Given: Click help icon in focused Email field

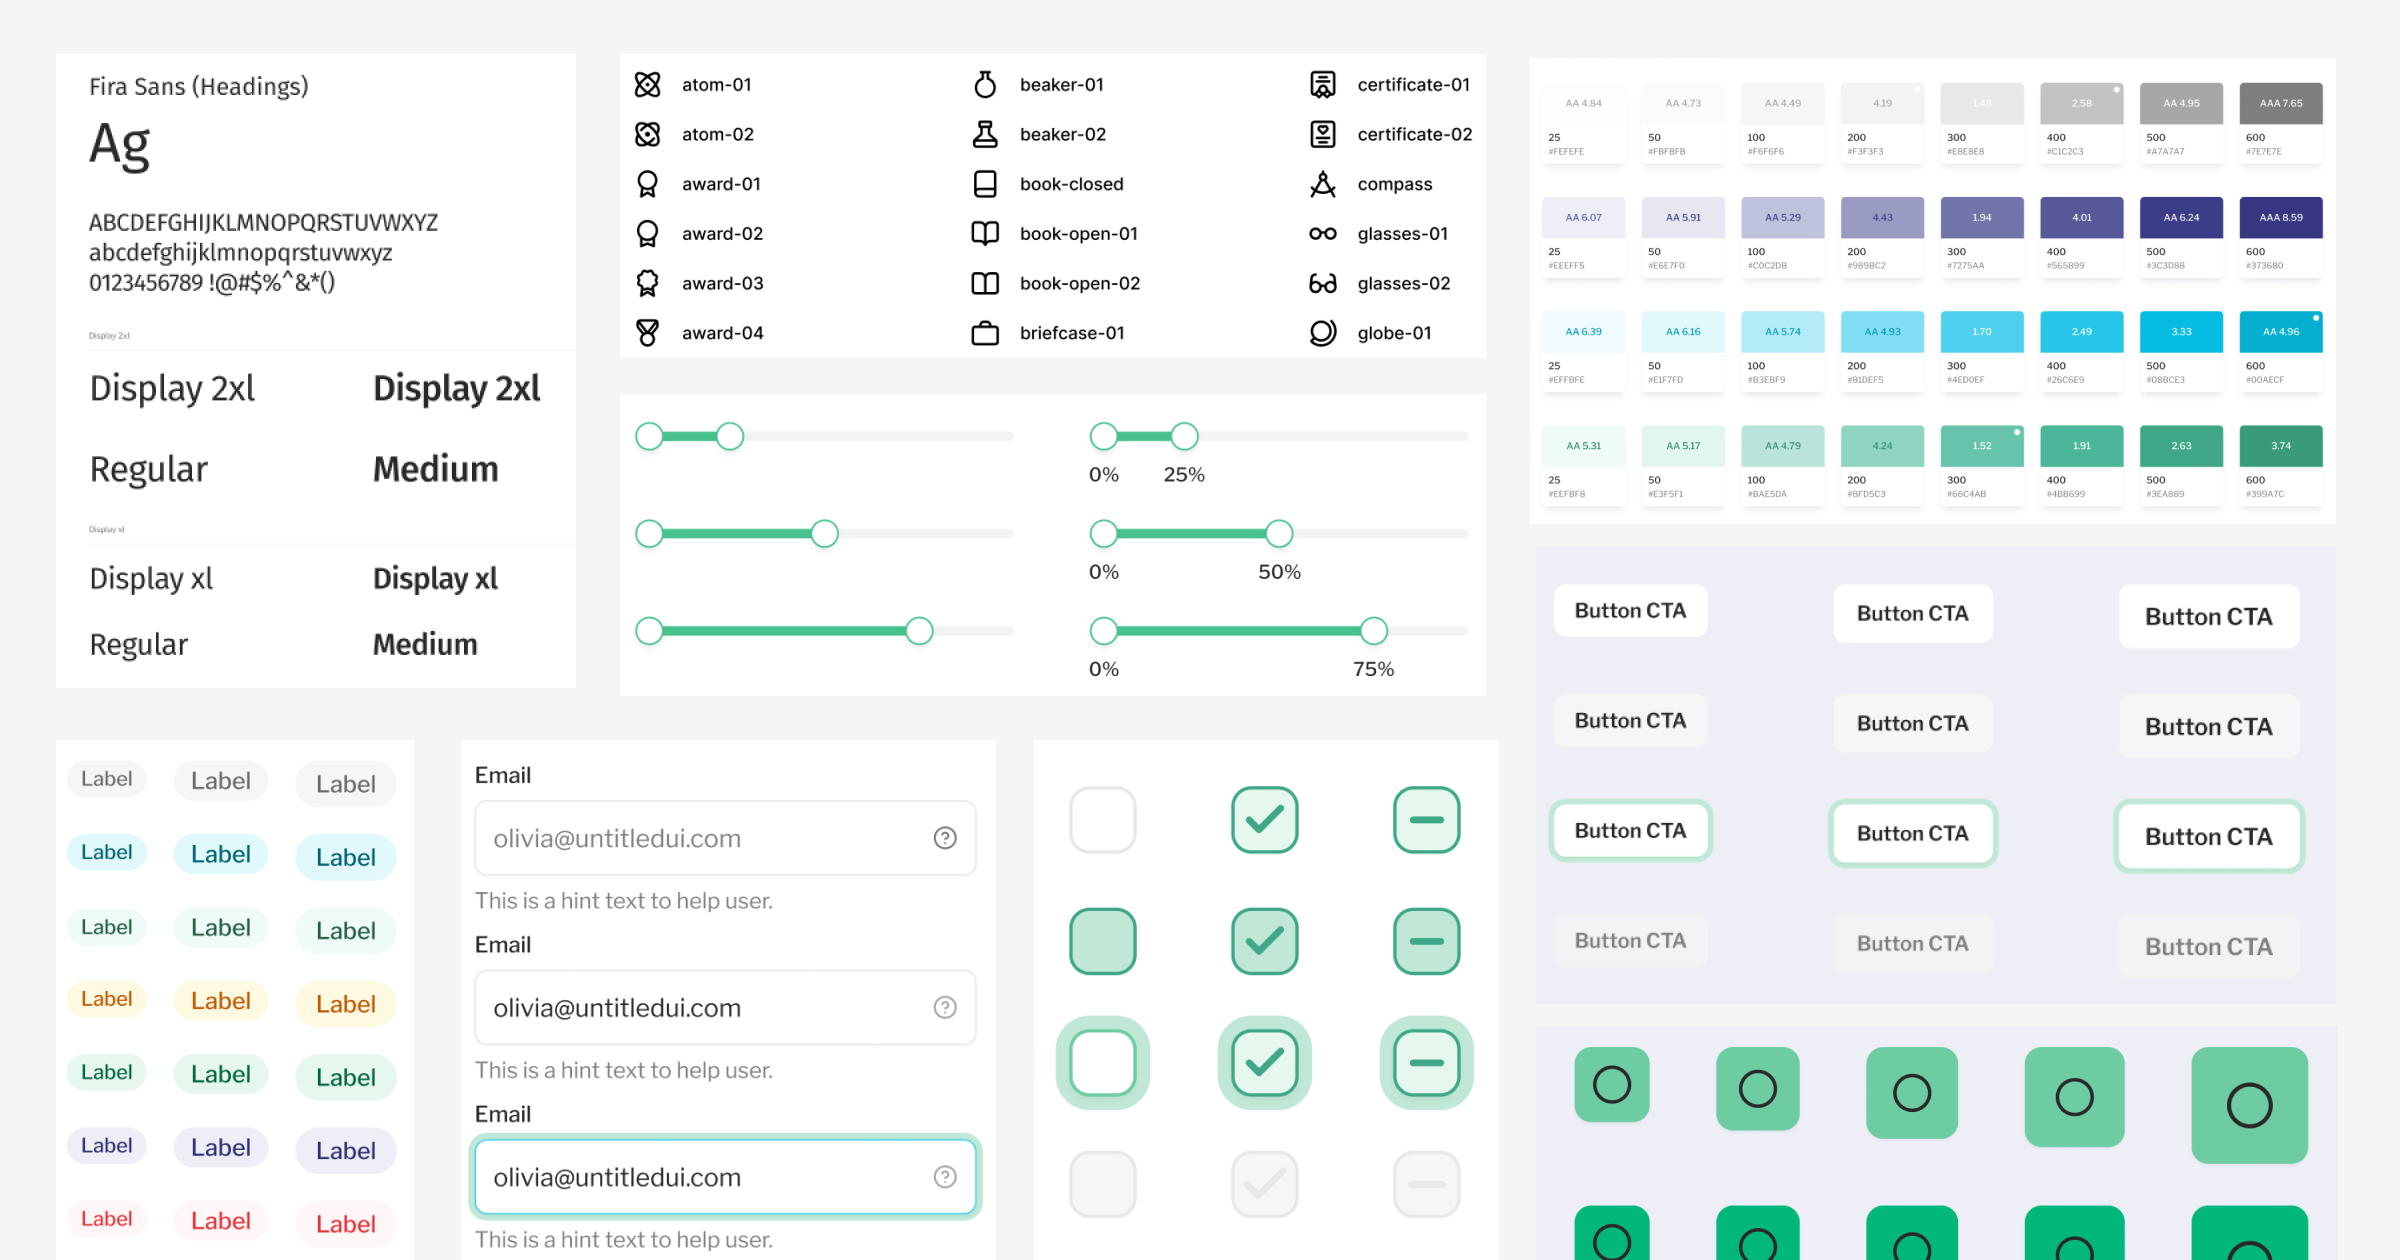Looking at the screenshot, I should (944, 1177).
